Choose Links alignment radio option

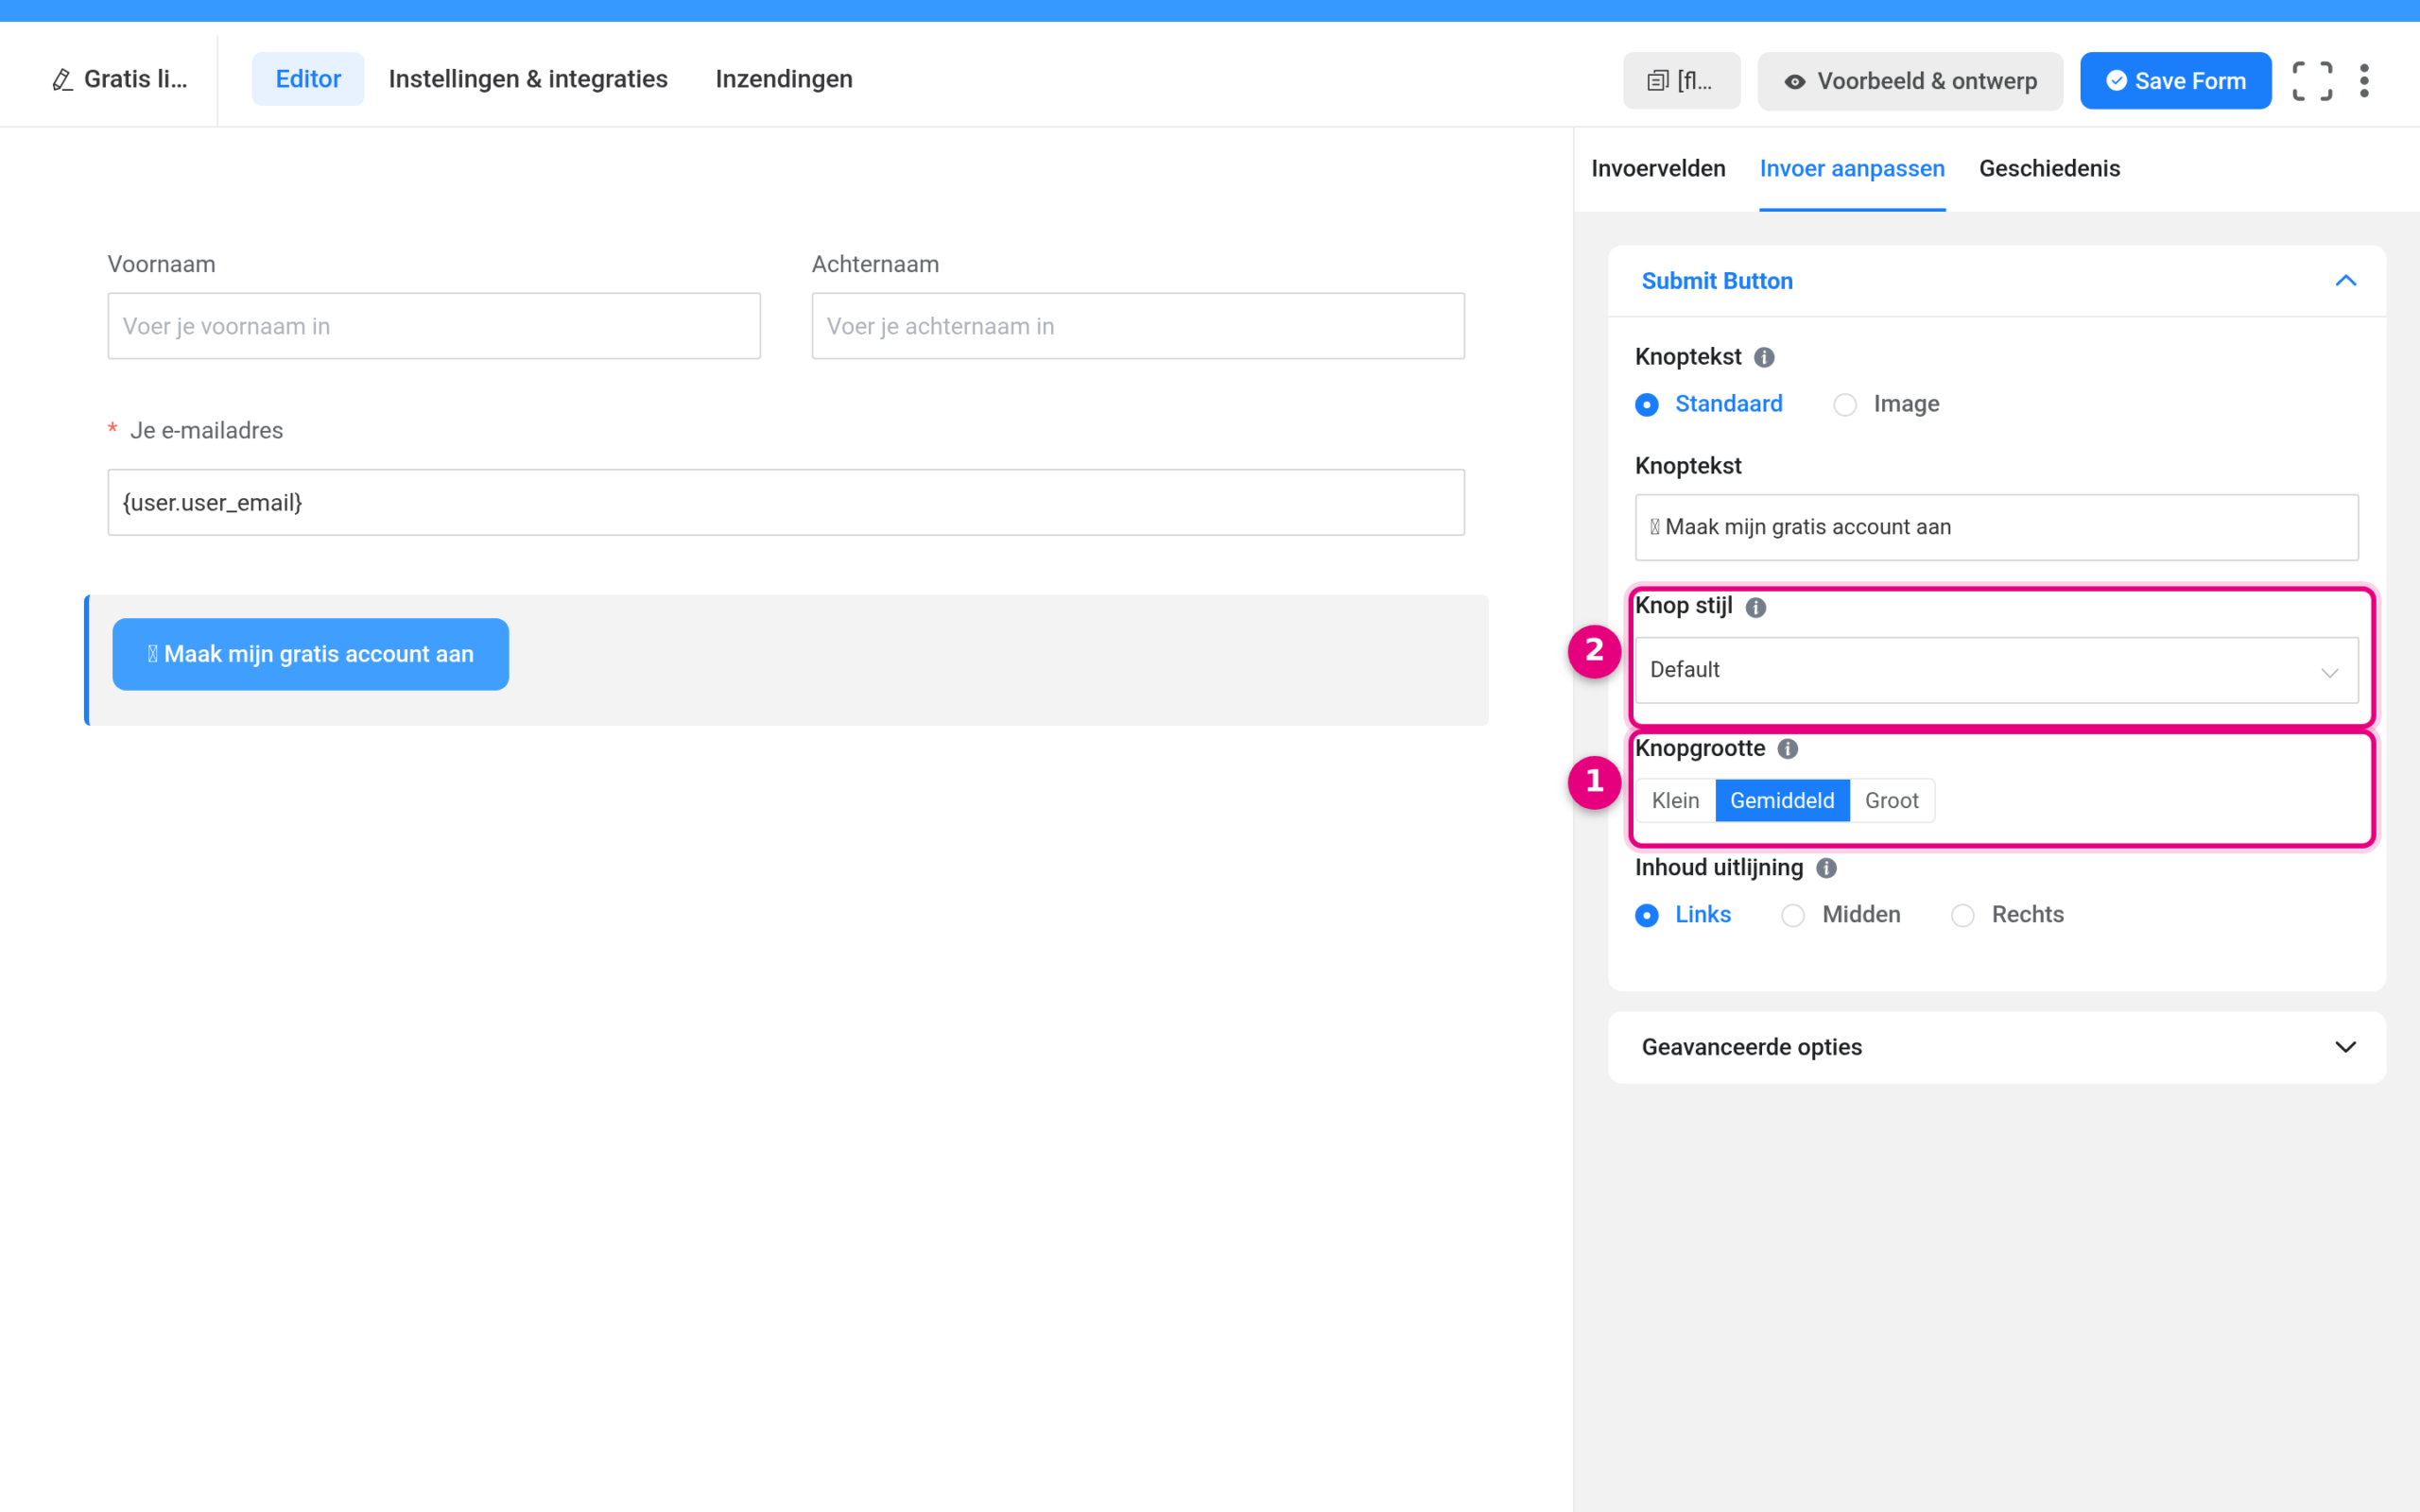1646,915
